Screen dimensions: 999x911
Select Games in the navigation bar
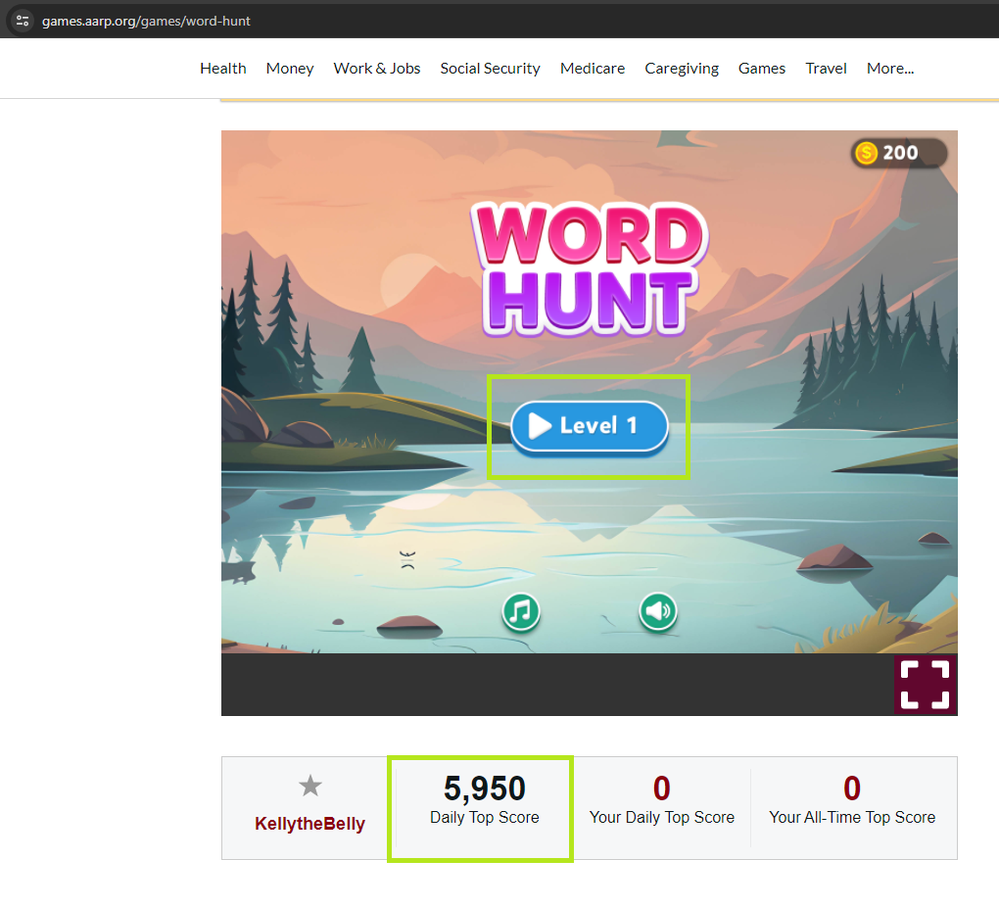pos(762,68)
